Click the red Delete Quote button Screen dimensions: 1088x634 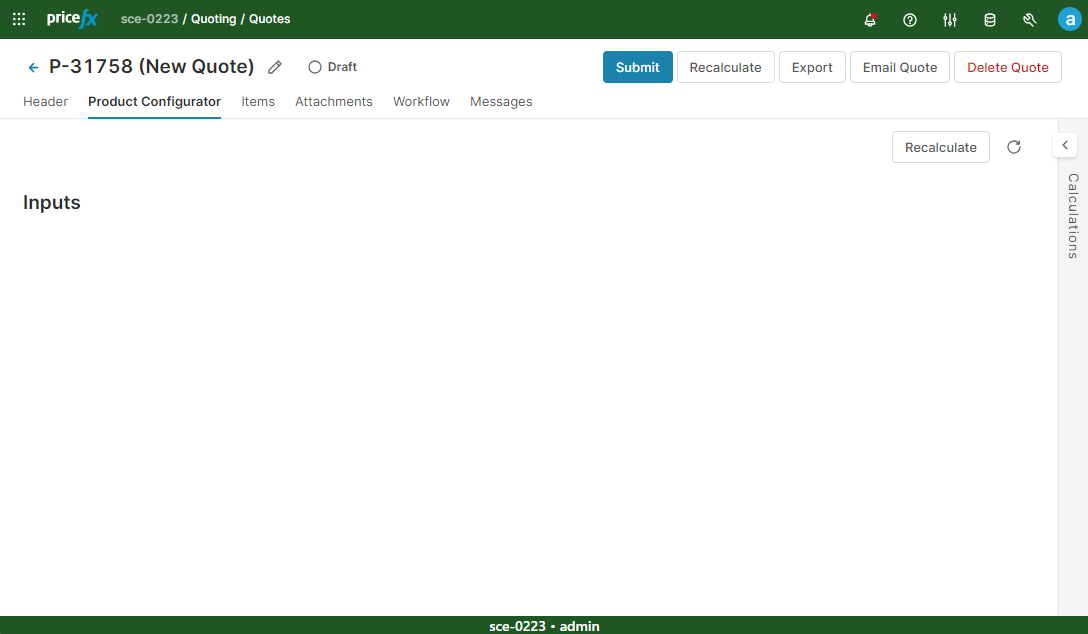click(1008, 67)
